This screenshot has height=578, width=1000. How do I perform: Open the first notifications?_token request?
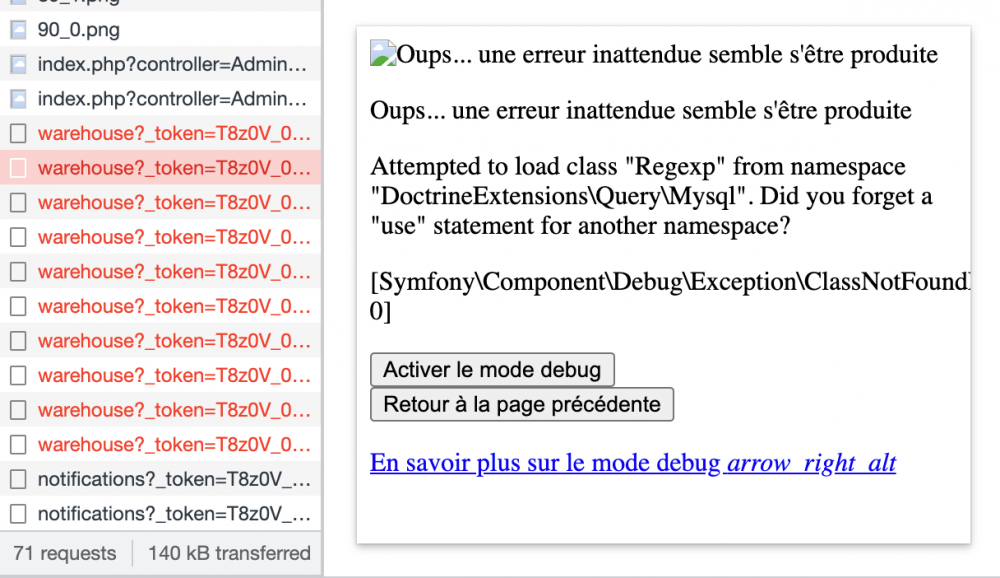coord(170,479)
